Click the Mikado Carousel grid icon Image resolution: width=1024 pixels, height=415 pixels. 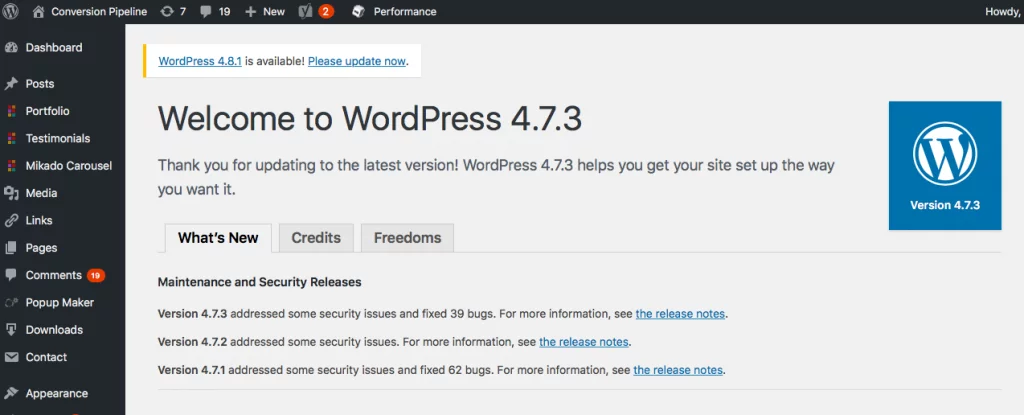click(x=11, y=166)
